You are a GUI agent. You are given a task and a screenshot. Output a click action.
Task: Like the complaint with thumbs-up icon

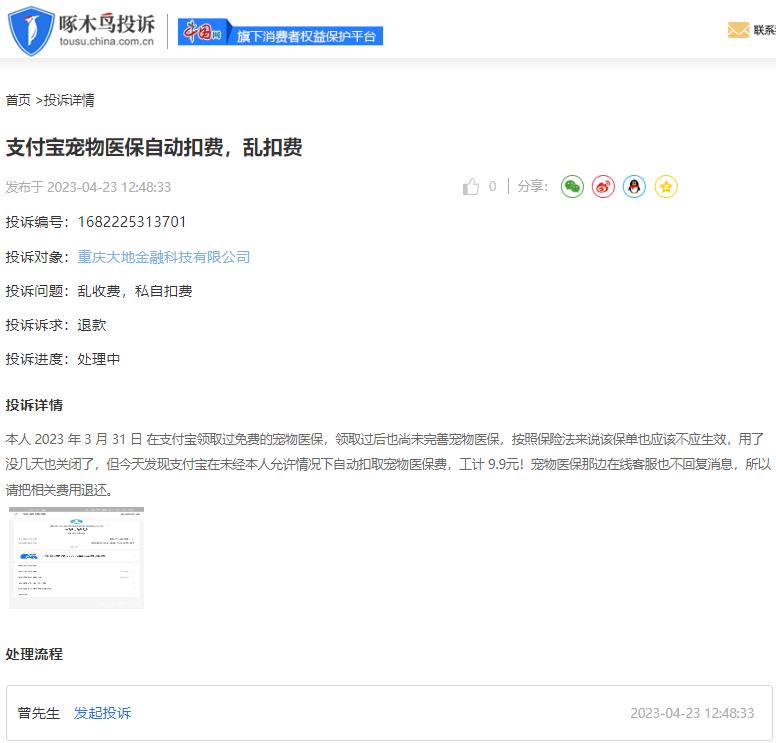click(x=471, y=187)
